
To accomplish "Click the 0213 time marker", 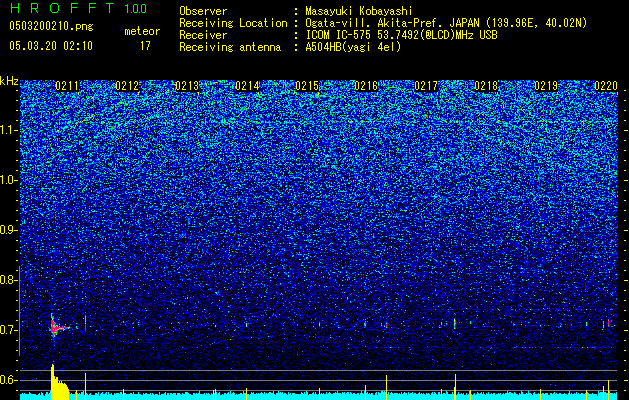I will 187,86.
